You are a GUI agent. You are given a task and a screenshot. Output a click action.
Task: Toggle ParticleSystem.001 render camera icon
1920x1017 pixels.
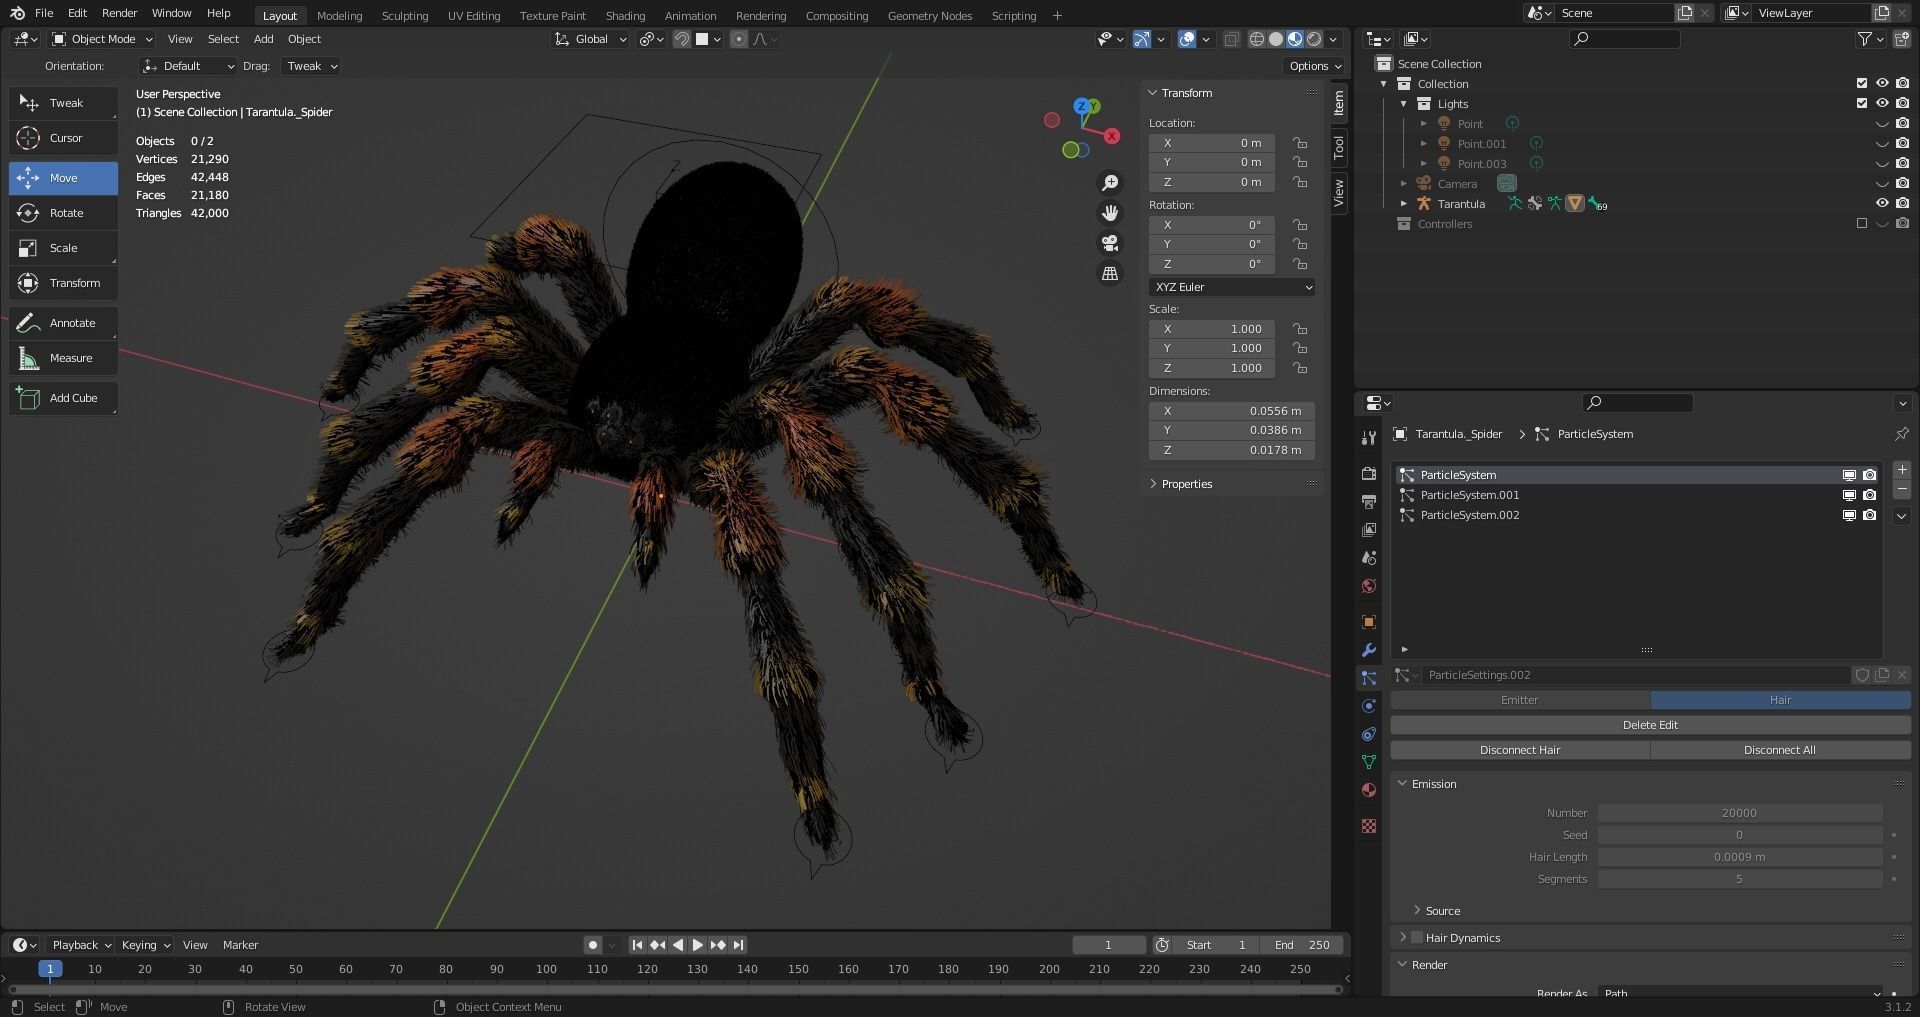[x=1869, y=495]
